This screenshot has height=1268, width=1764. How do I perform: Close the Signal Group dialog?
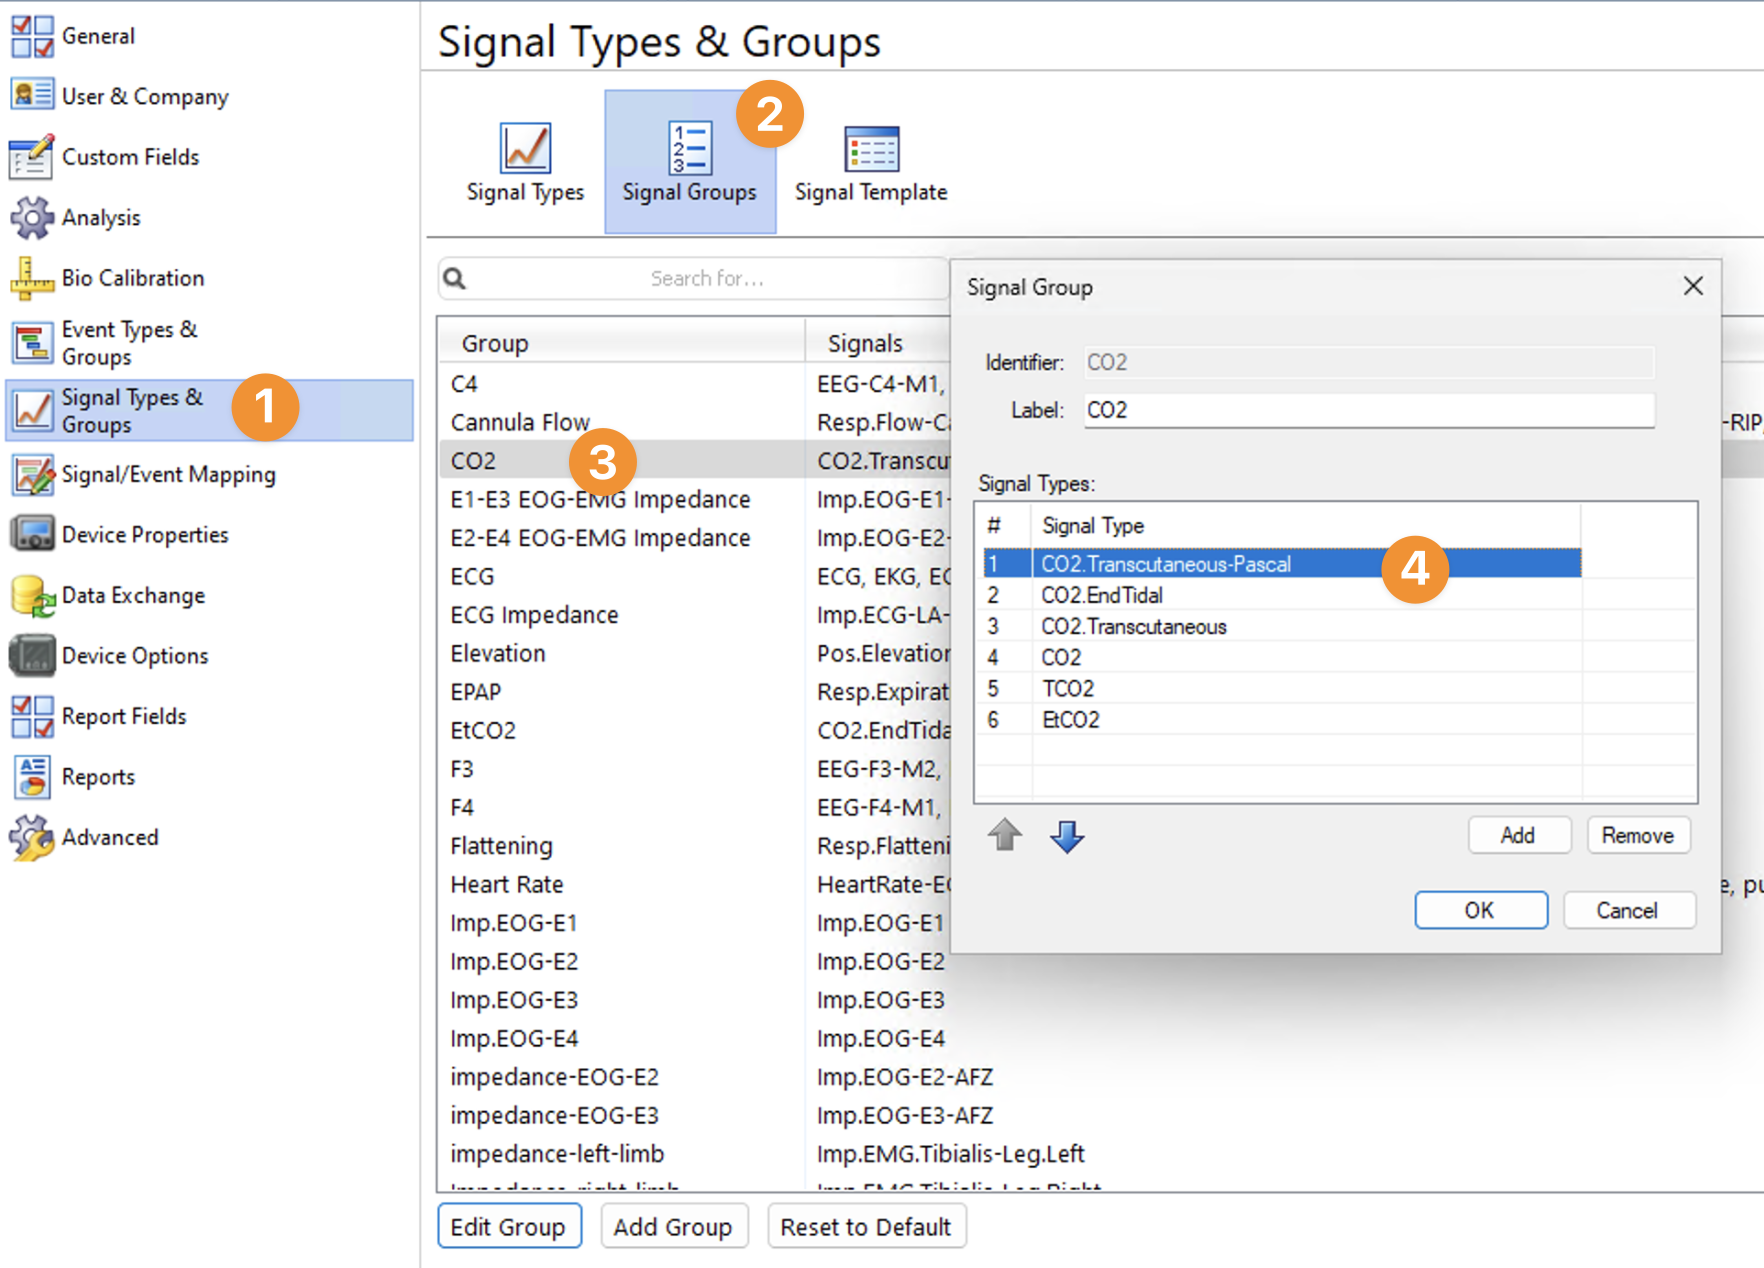coord(1693,286)
